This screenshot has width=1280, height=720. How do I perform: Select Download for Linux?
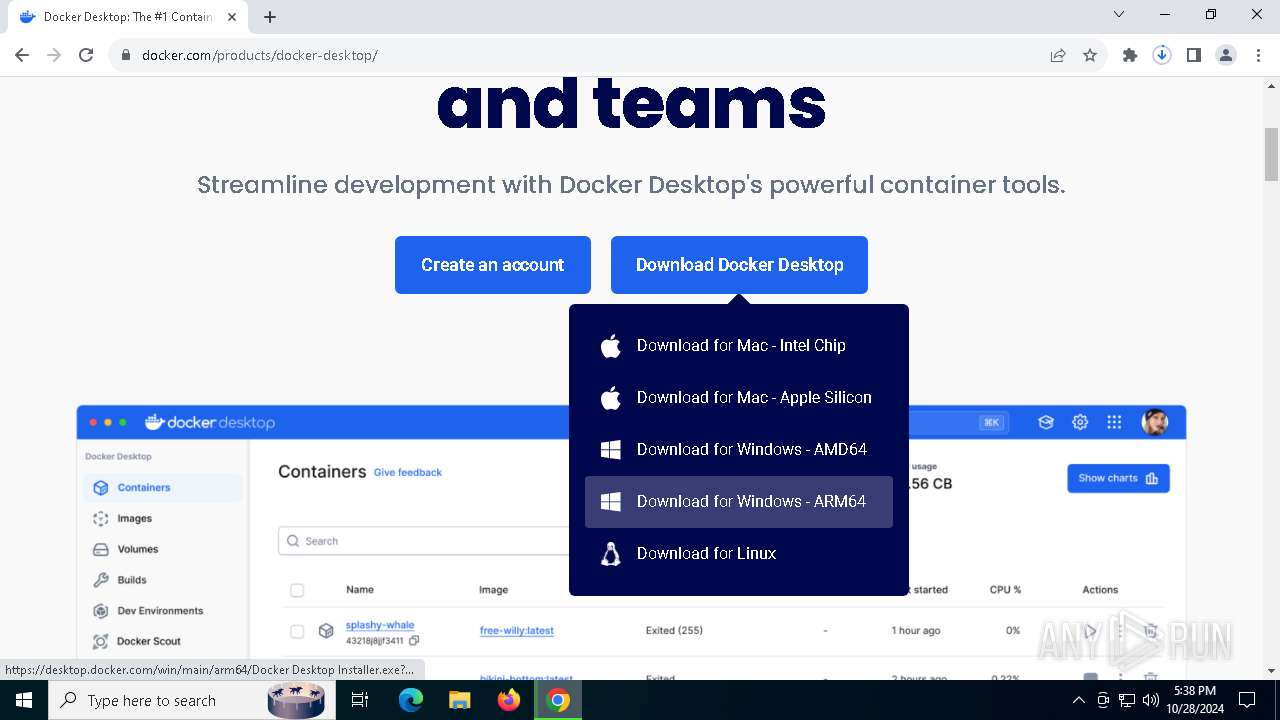pos(739,553)
